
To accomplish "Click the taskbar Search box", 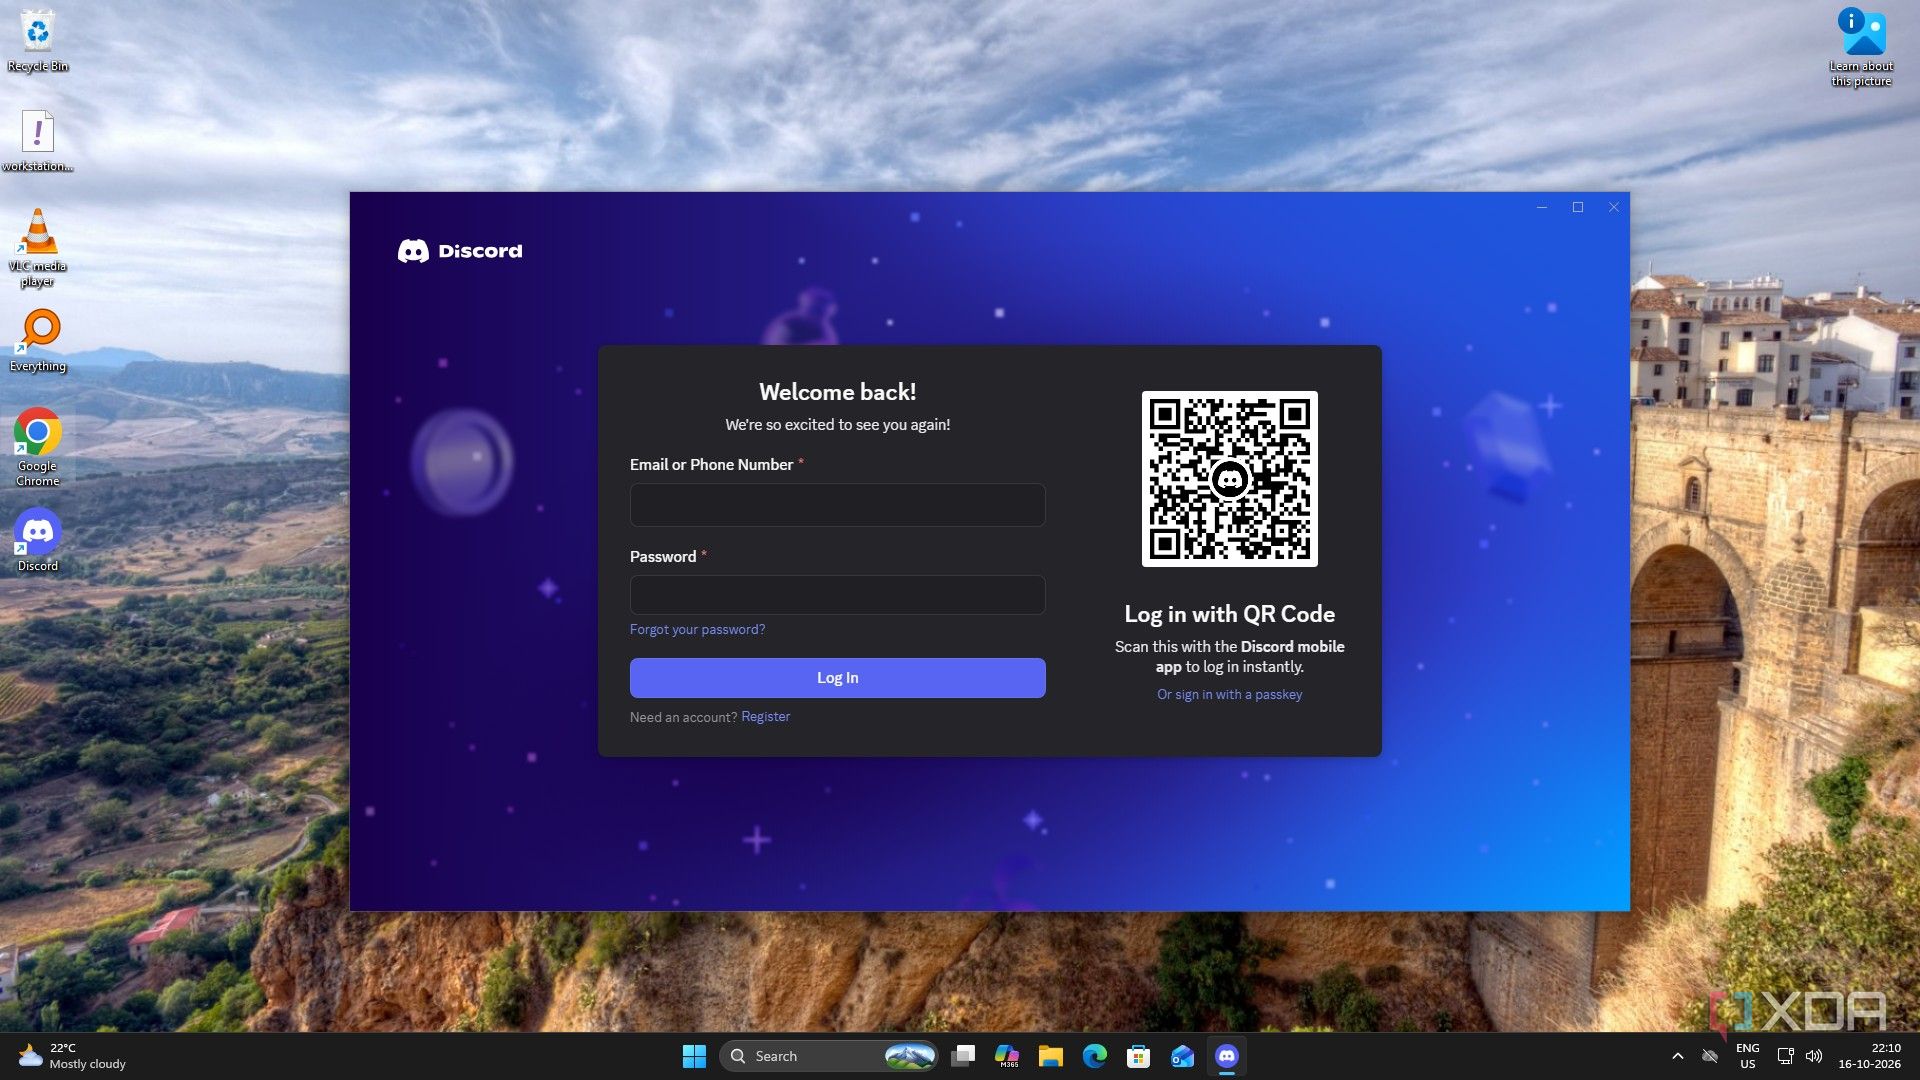I will point(828,1056).
